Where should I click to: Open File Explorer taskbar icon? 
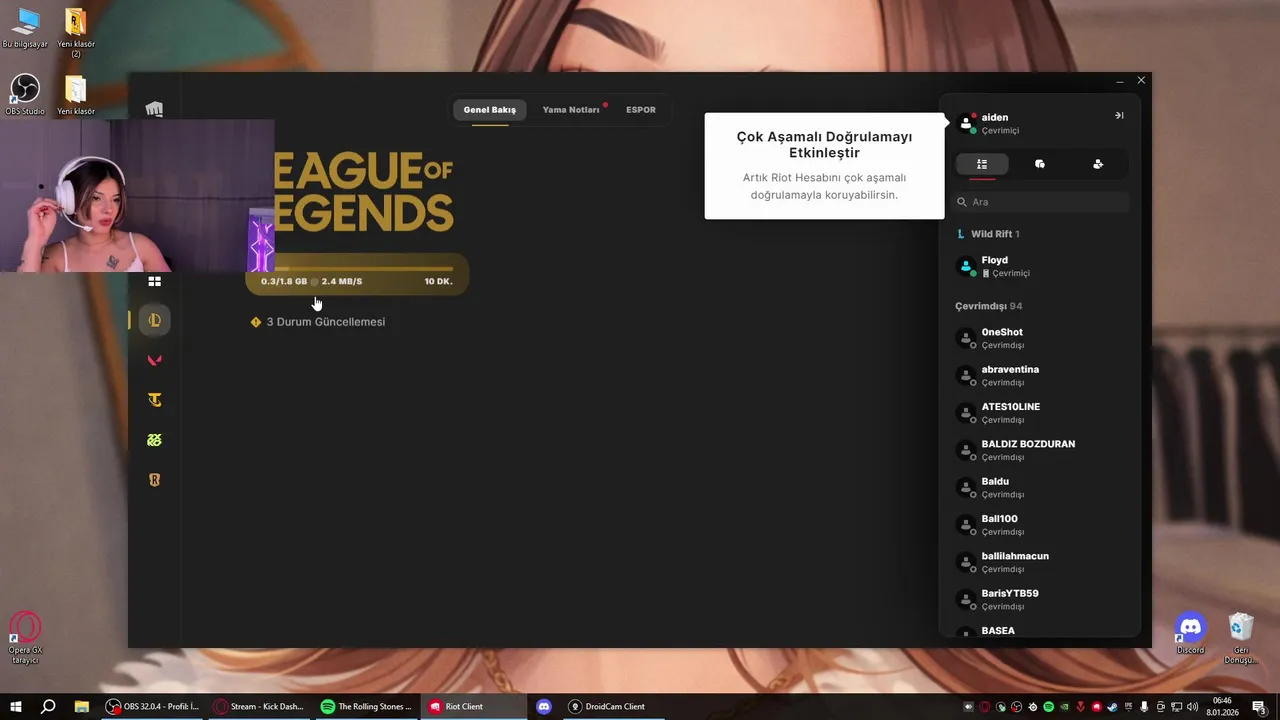(x=81, y=707)
